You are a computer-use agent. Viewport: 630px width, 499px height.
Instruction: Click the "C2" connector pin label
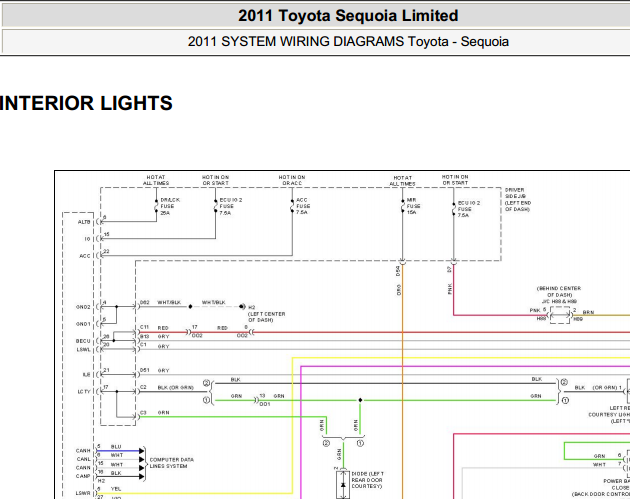(143, 387)
